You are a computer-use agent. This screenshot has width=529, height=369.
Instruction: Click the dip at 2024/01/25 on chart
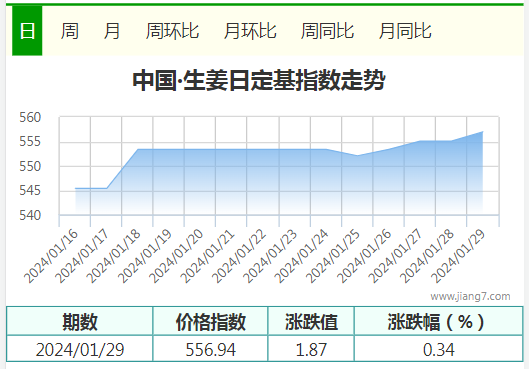357,155
